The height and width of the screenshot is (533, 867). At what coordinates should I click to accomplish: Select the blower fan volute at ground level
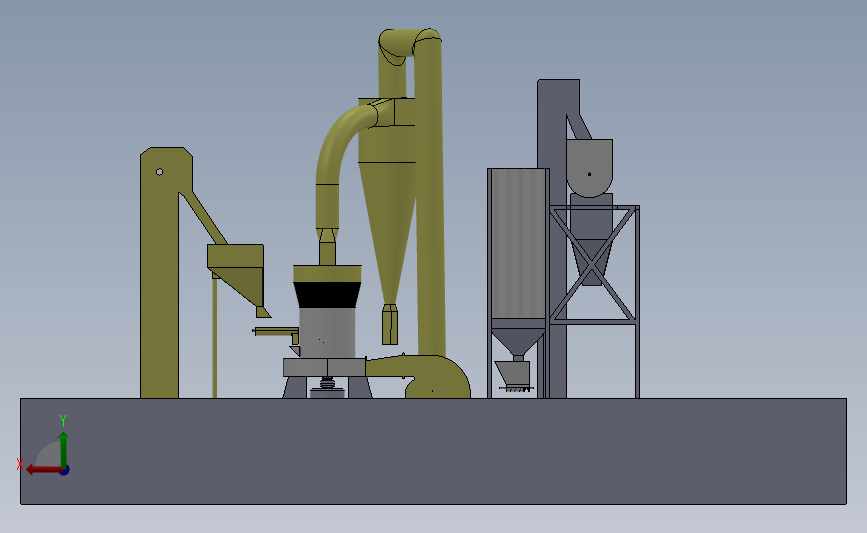click(x=437, y=378)
